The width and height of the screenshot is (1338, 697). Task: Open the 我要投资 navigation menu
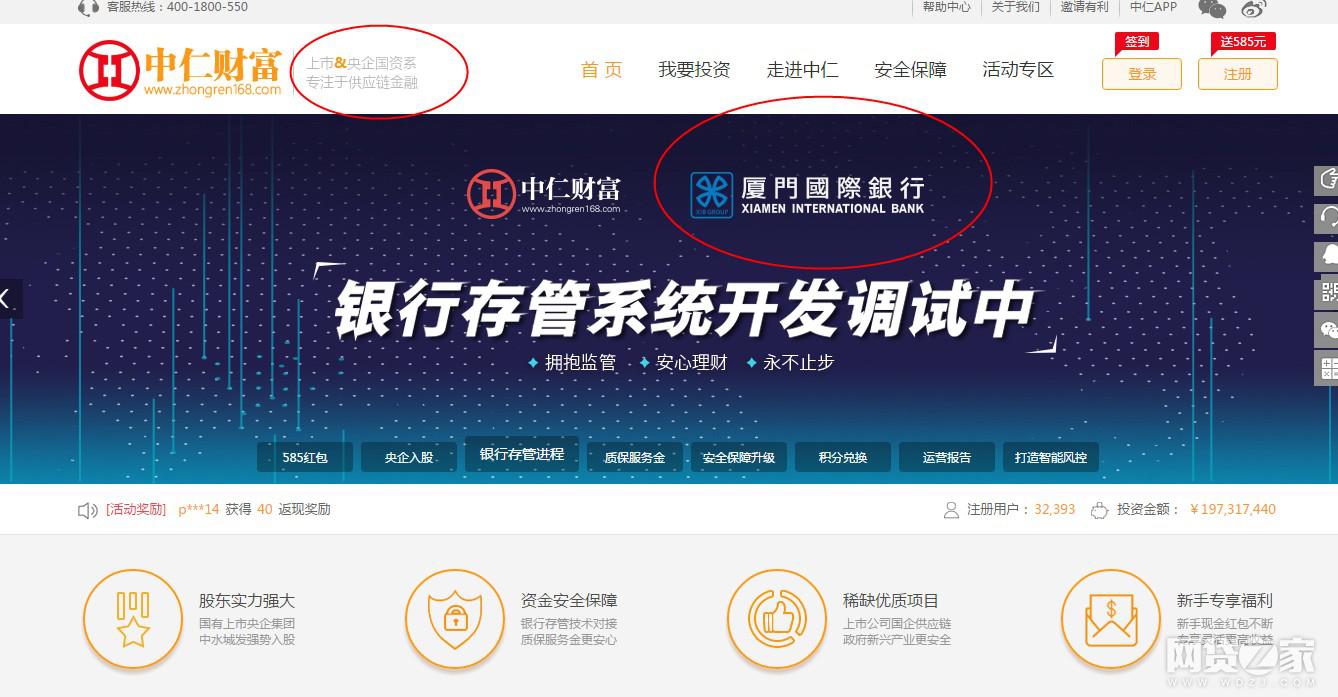(694, 70)
